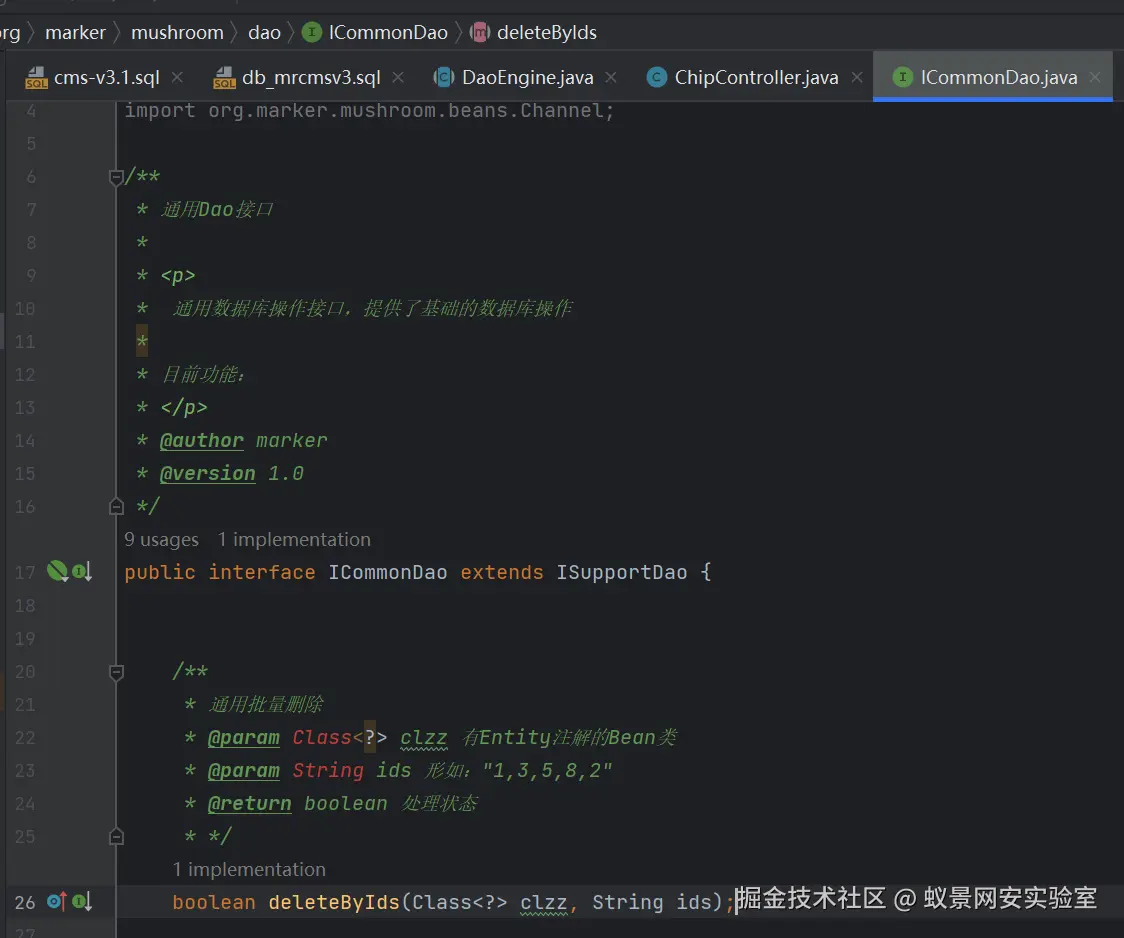Click the 'clzz' parameter on line 26
The height and width of the screenshot is (938, 1124).
click(543, 902)
